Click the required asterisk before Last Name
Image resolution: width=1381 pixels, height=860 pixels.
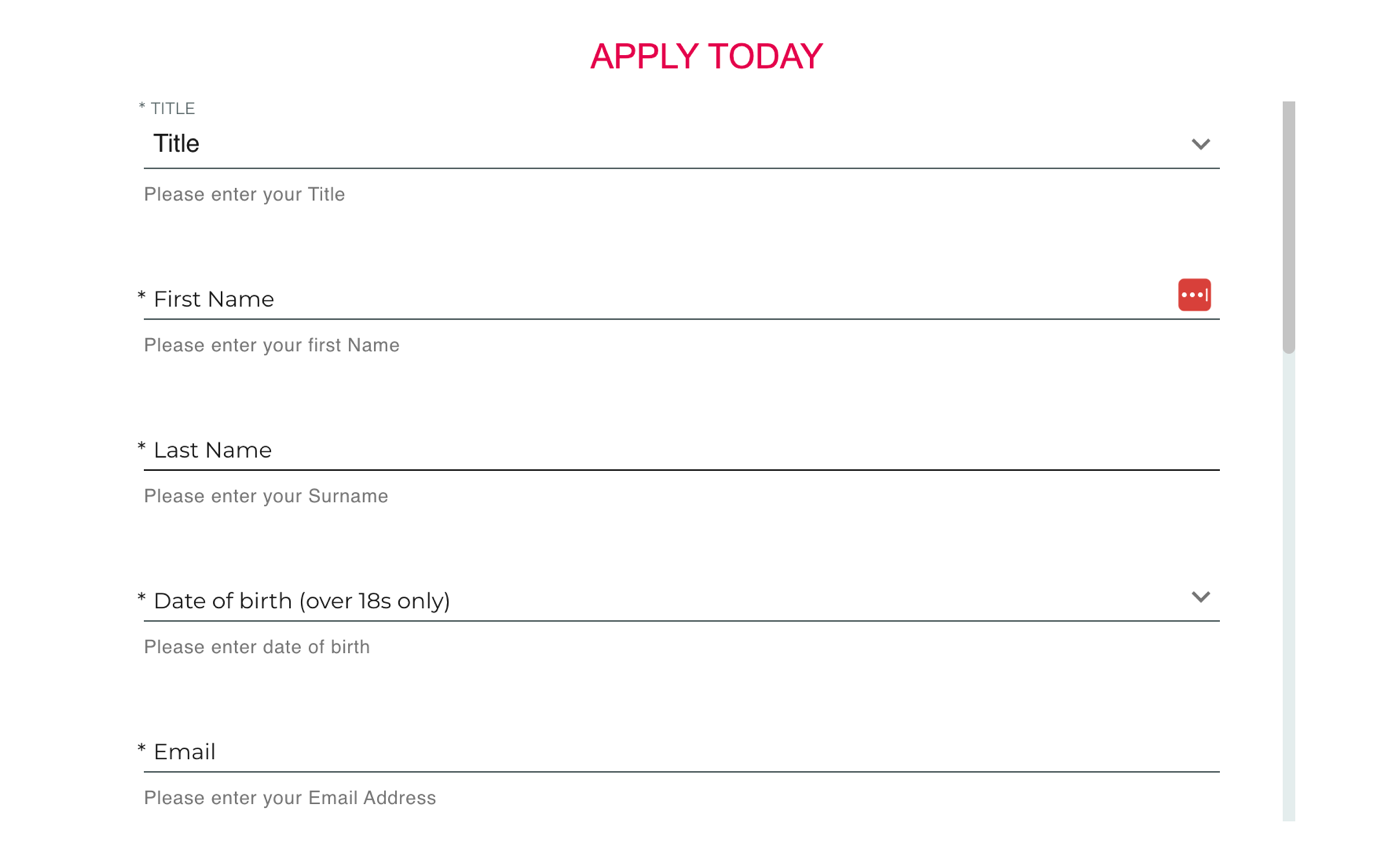click(x=142, y=447)
